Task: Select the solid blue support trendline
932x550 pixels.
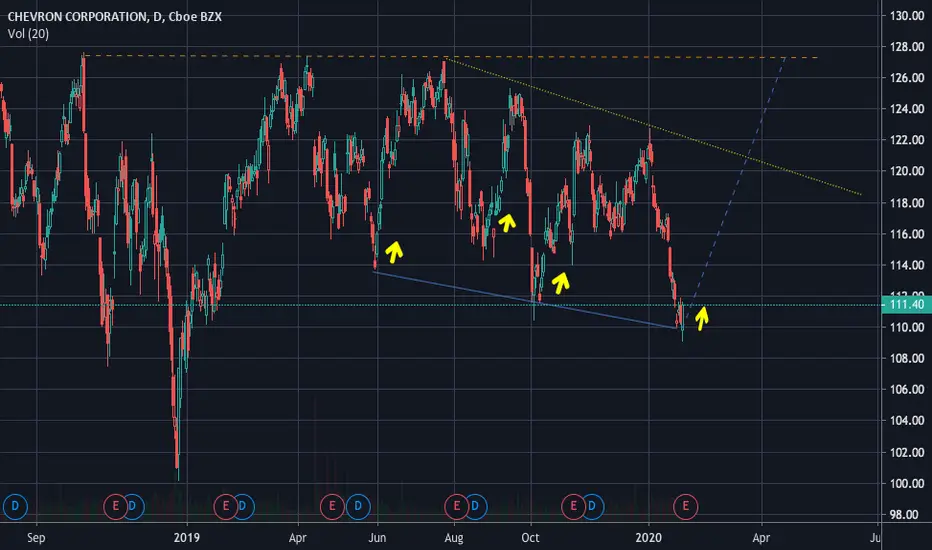Action: click(525, 300)
